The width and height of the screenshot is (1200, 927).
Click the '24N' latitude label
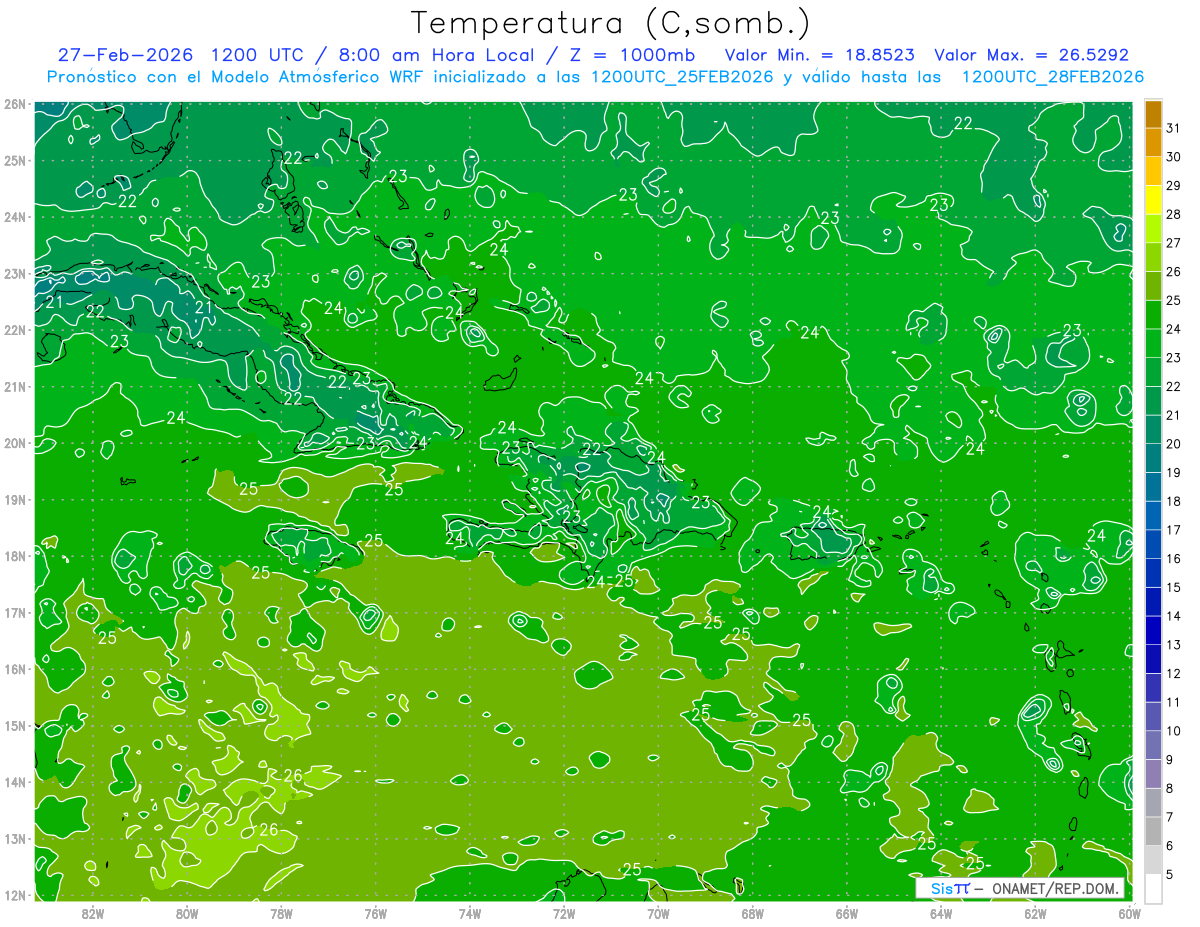pyautogui.click(x=14, y=217)
